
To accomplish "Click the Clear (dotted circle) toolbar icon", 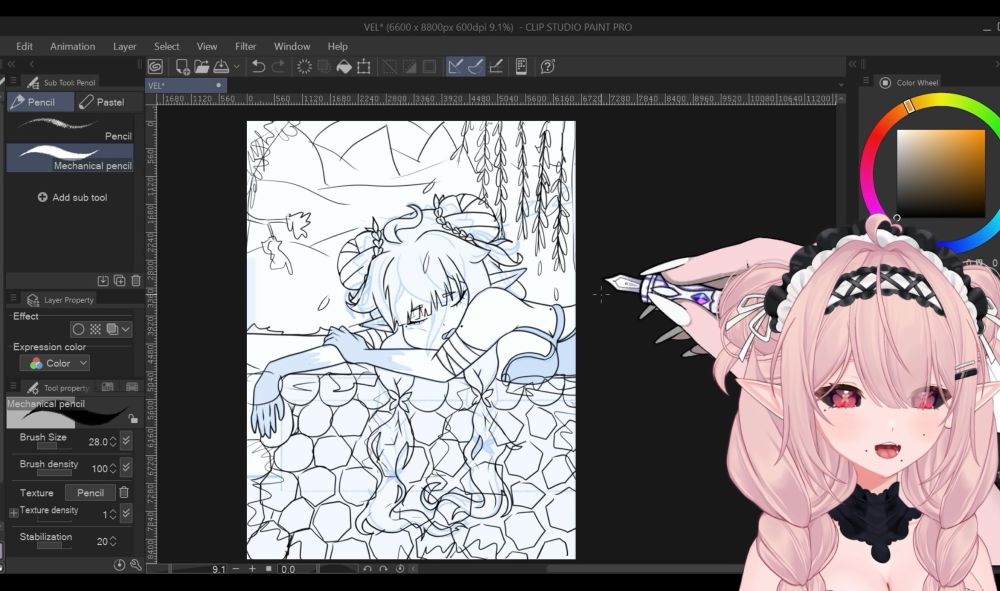I will [x=304, y=66].
